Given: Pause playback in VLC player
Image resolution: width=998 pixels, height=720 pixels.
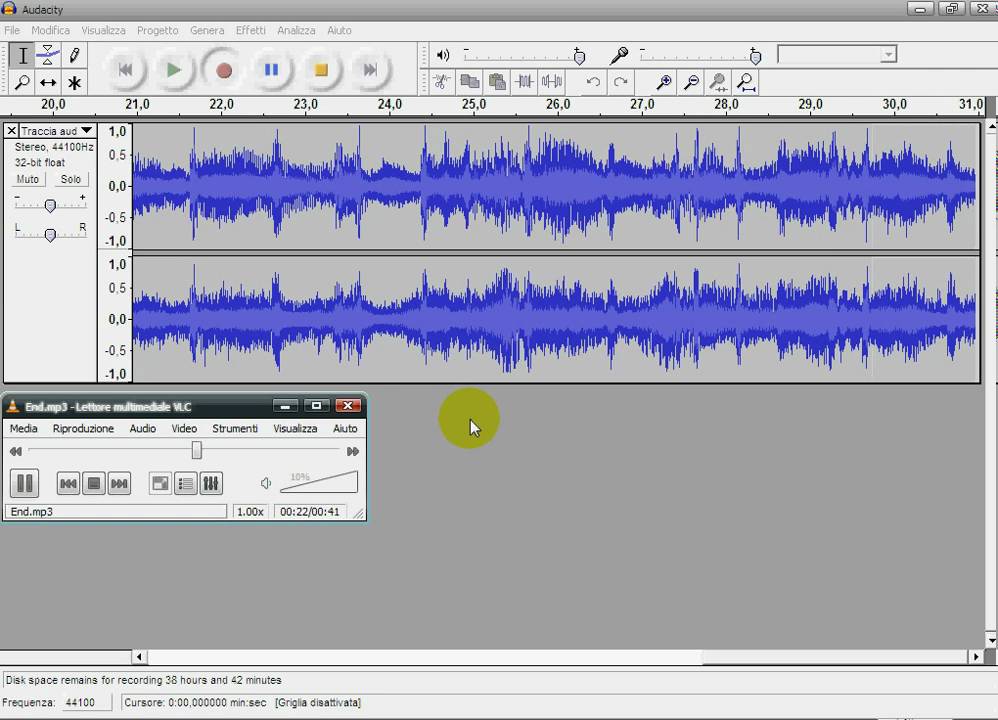Looking at the screenshot, I should [x=25, y=483].
